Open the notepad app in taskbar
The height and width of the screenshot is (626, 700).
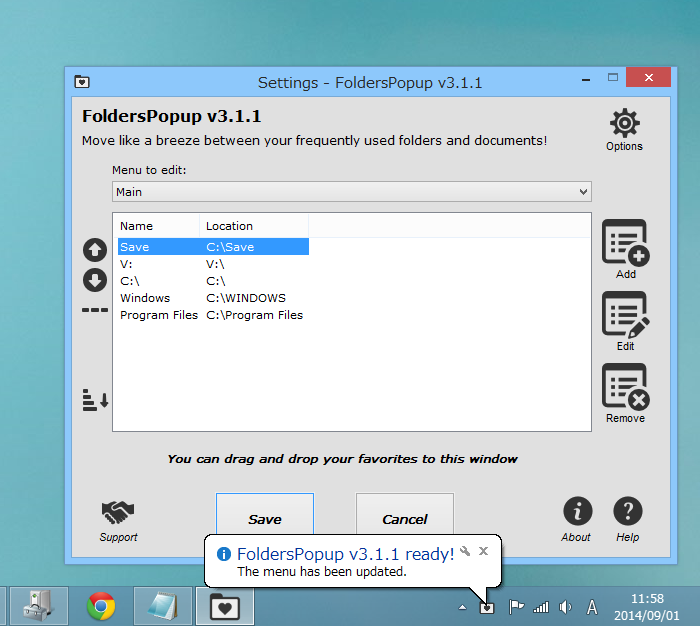(x=163, y=606)
